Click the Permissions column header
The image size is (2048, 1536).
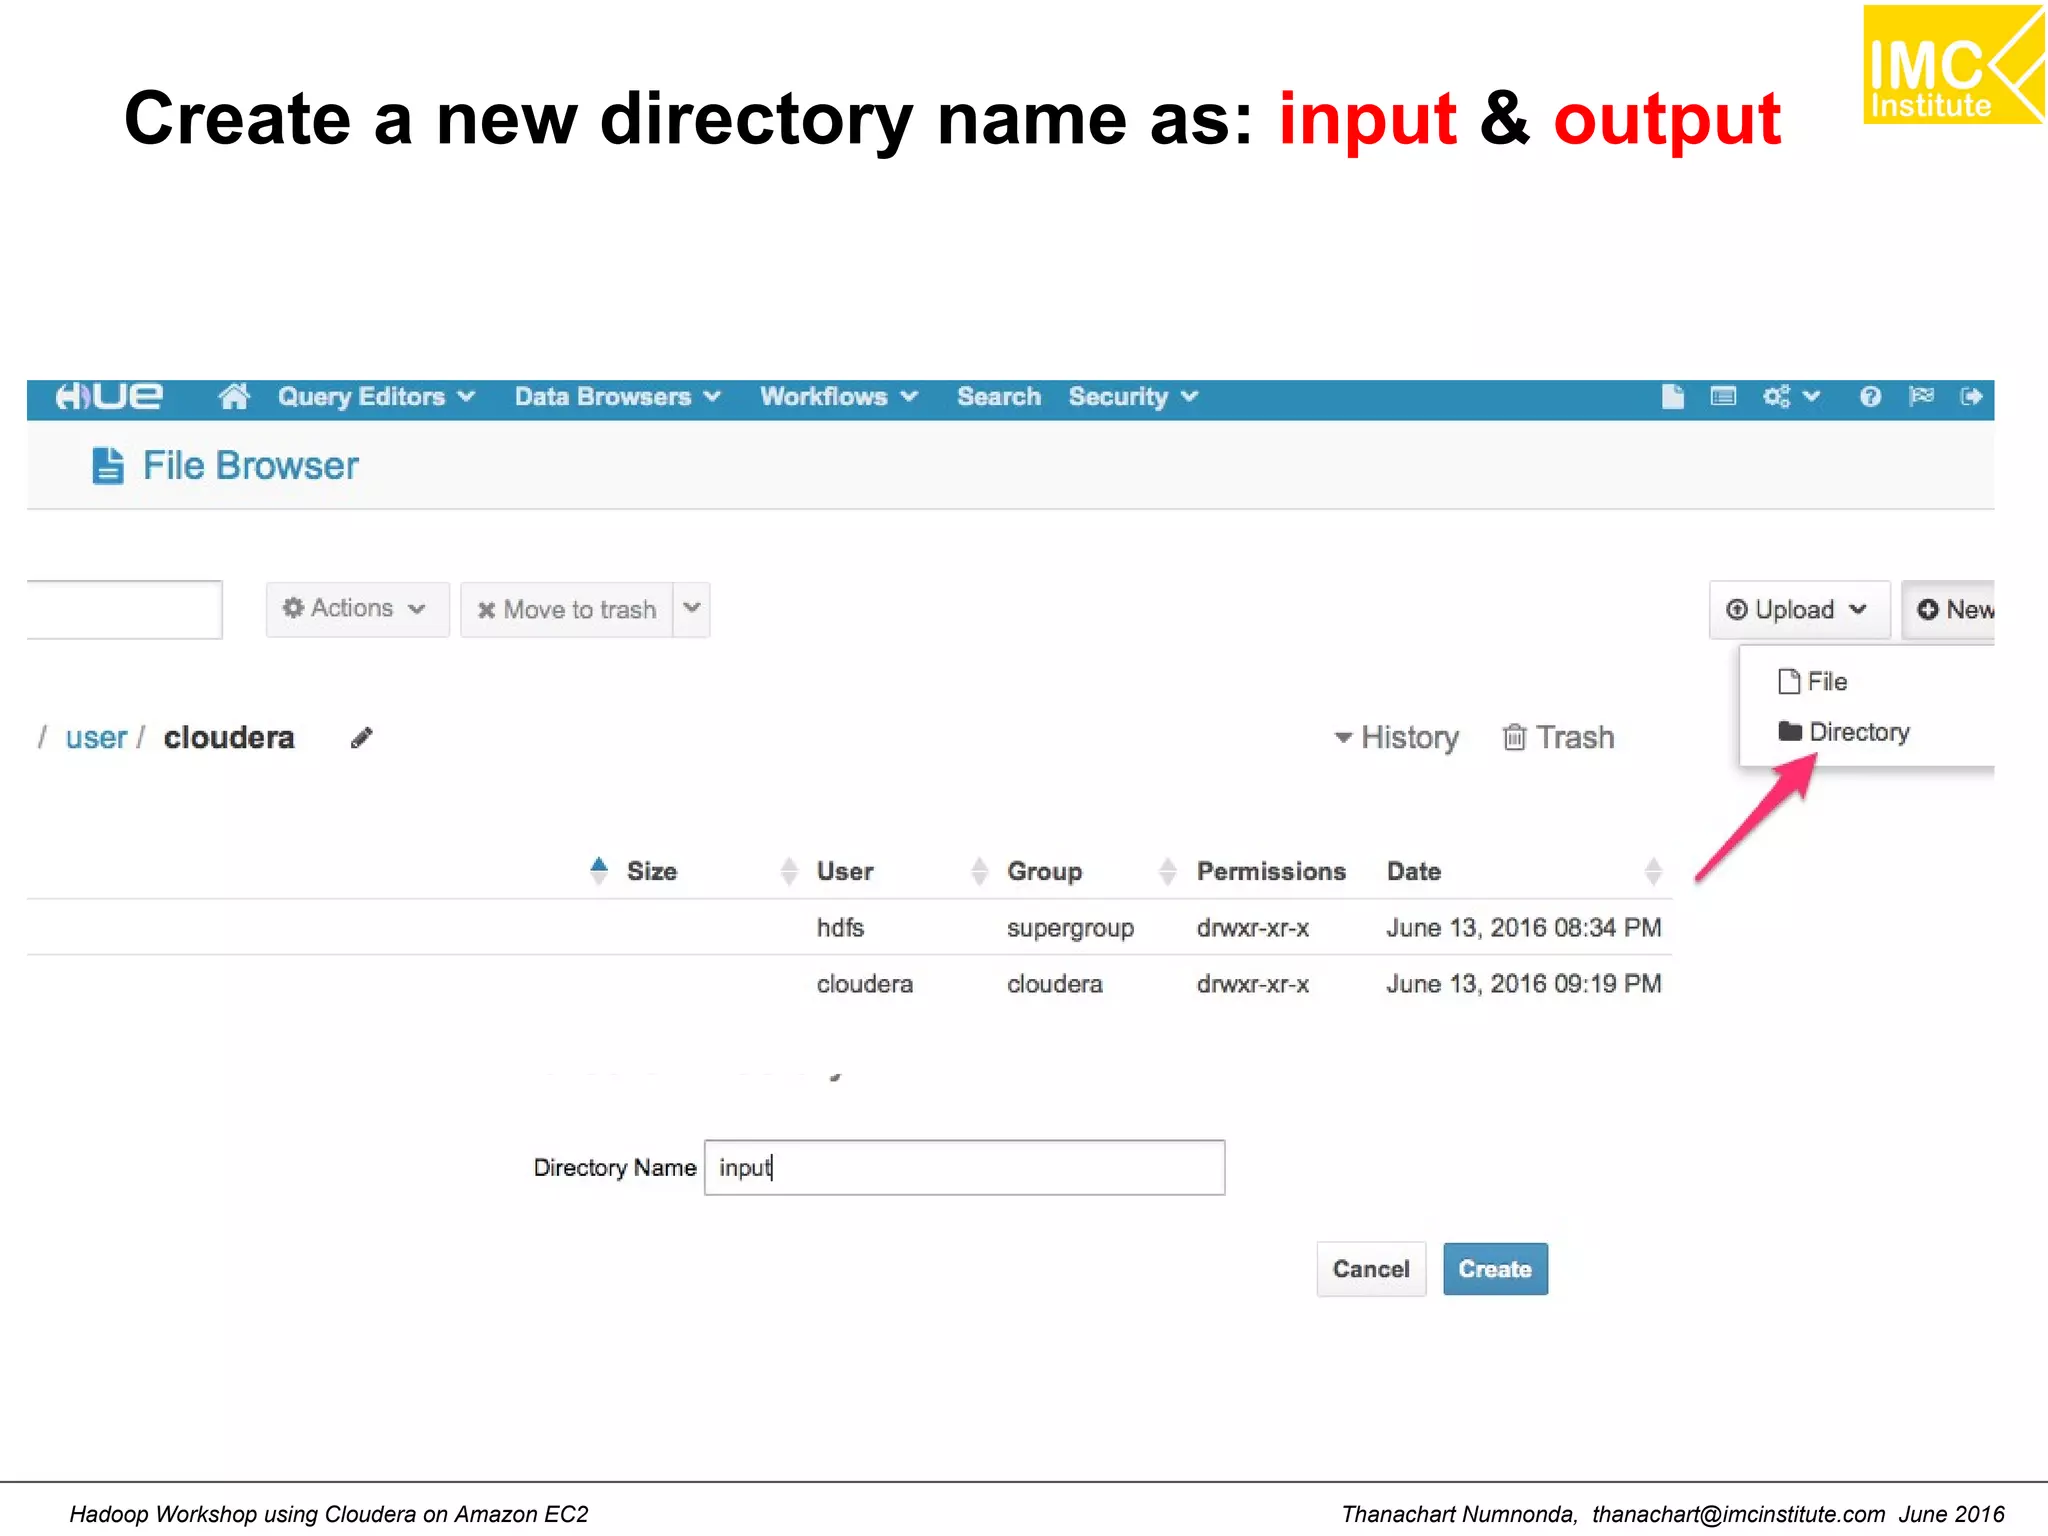pos(1271,872)
